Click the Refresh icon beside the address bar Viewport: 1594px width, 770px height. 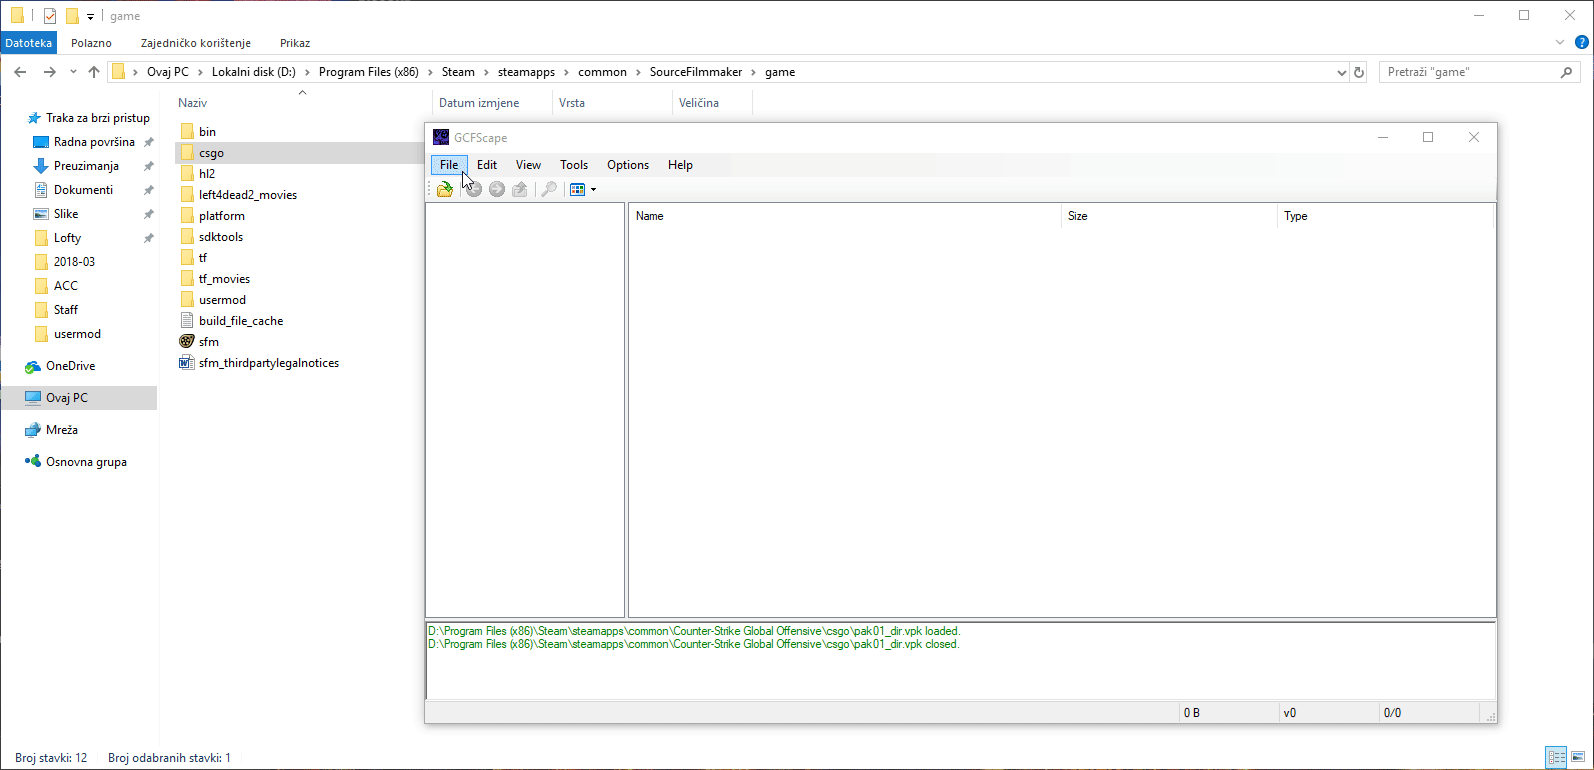[x=1359, y=72]
